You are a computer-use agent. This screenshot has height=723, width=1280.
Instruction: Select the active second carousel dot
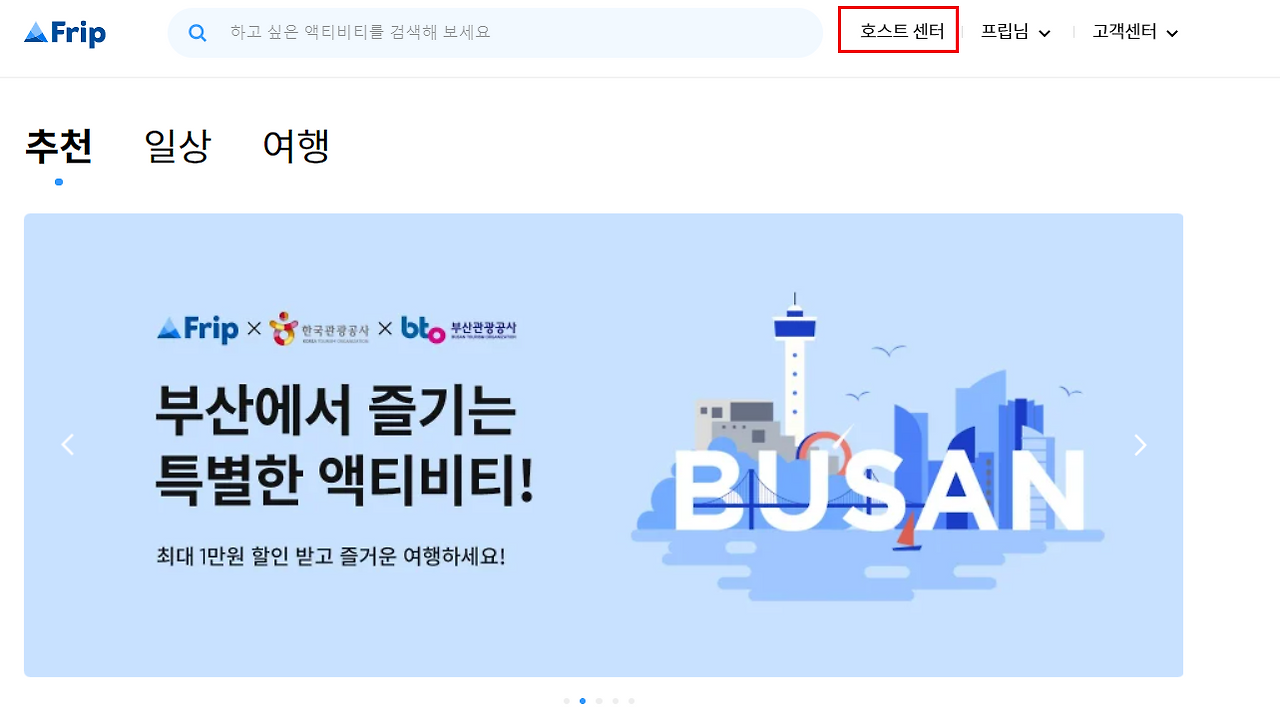click(x=583, y=701)
